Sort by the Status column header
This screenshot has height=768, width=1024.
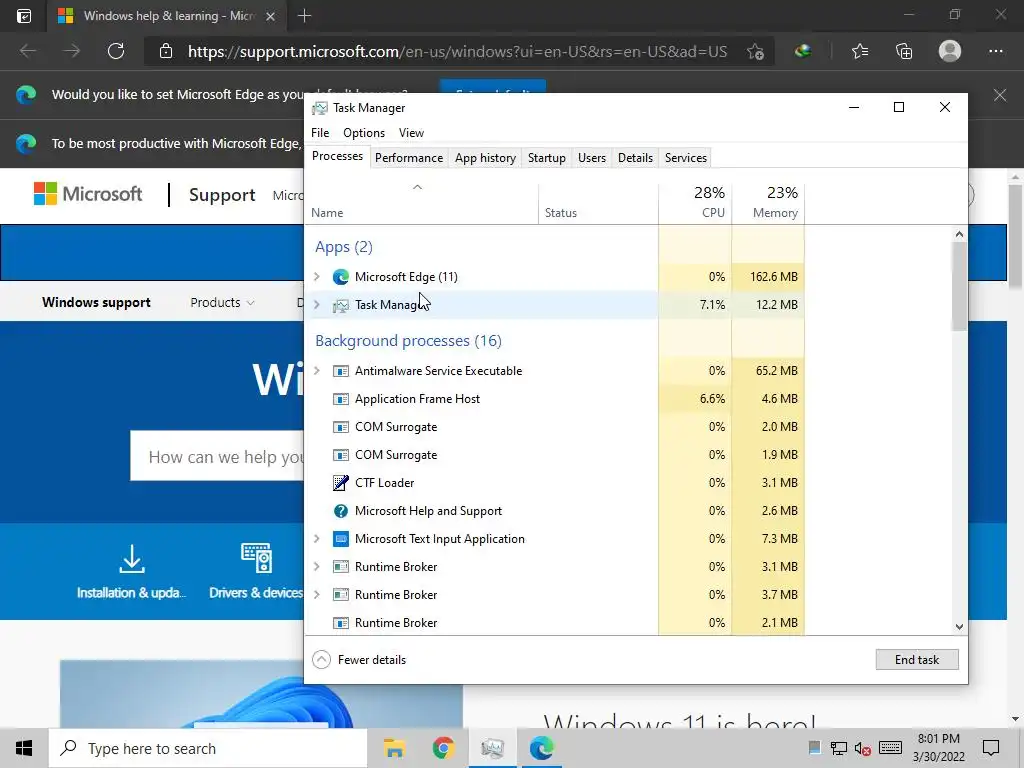598,202
